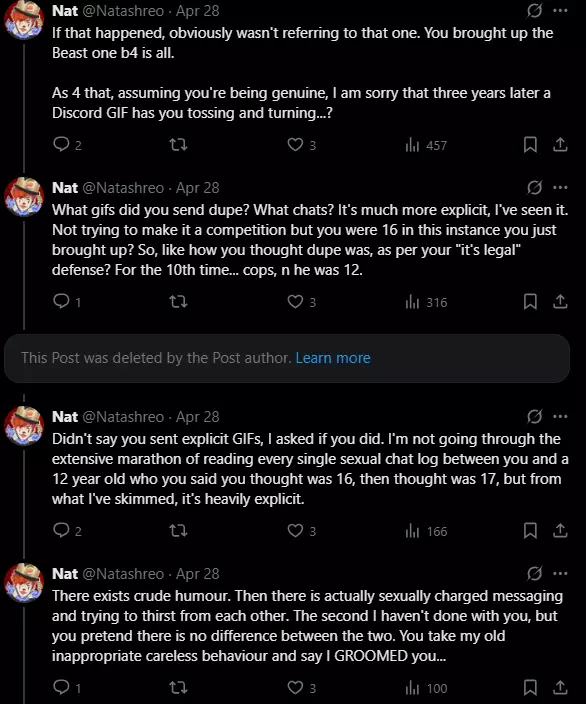The height and width of the screenshot is (704, 586).
Task: Open @Natashreo profile handle on second post
Action: [123, 188]
